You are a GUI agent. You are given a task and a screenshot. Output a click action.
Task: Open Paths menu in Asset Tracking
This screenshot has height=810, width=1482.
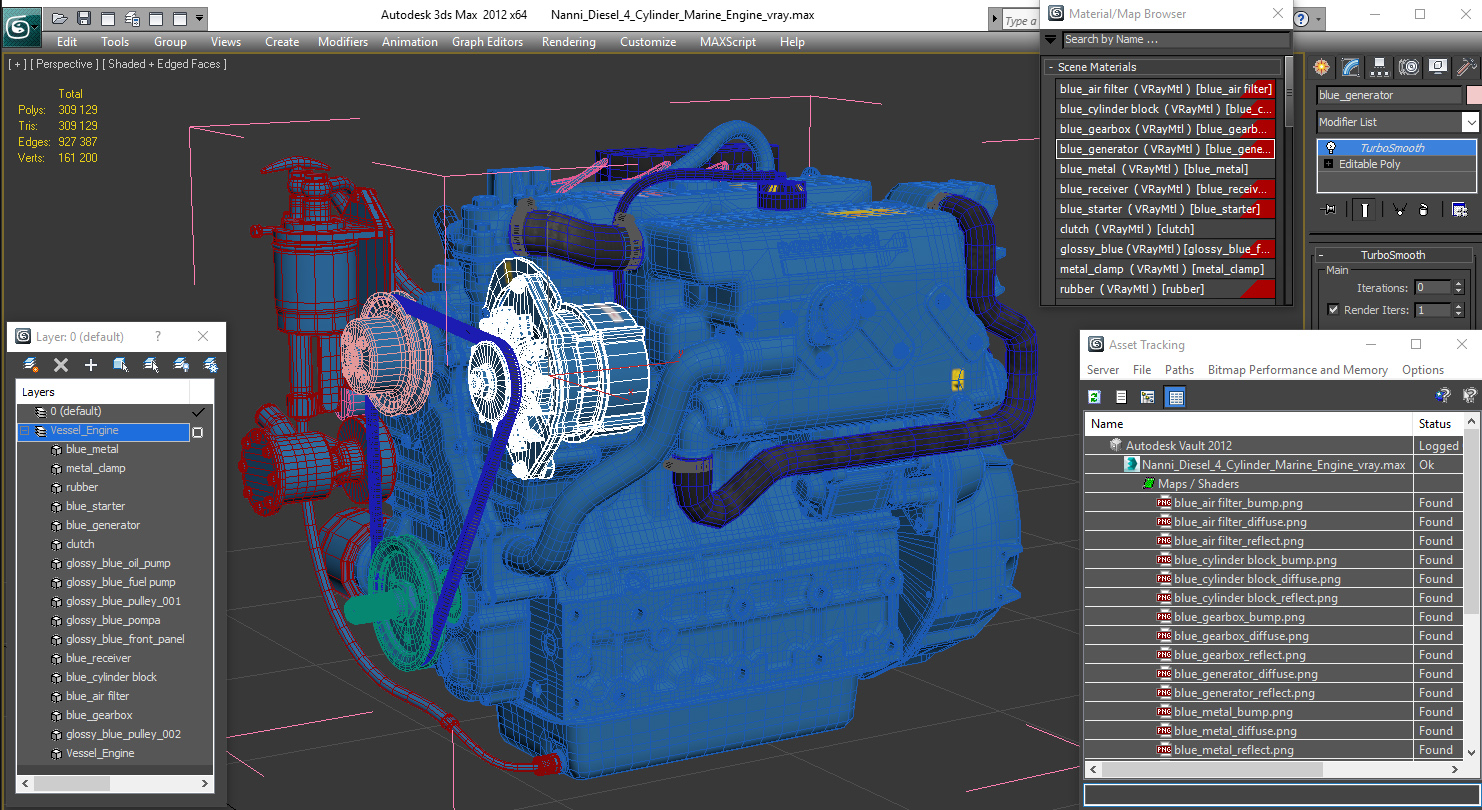1179,370
